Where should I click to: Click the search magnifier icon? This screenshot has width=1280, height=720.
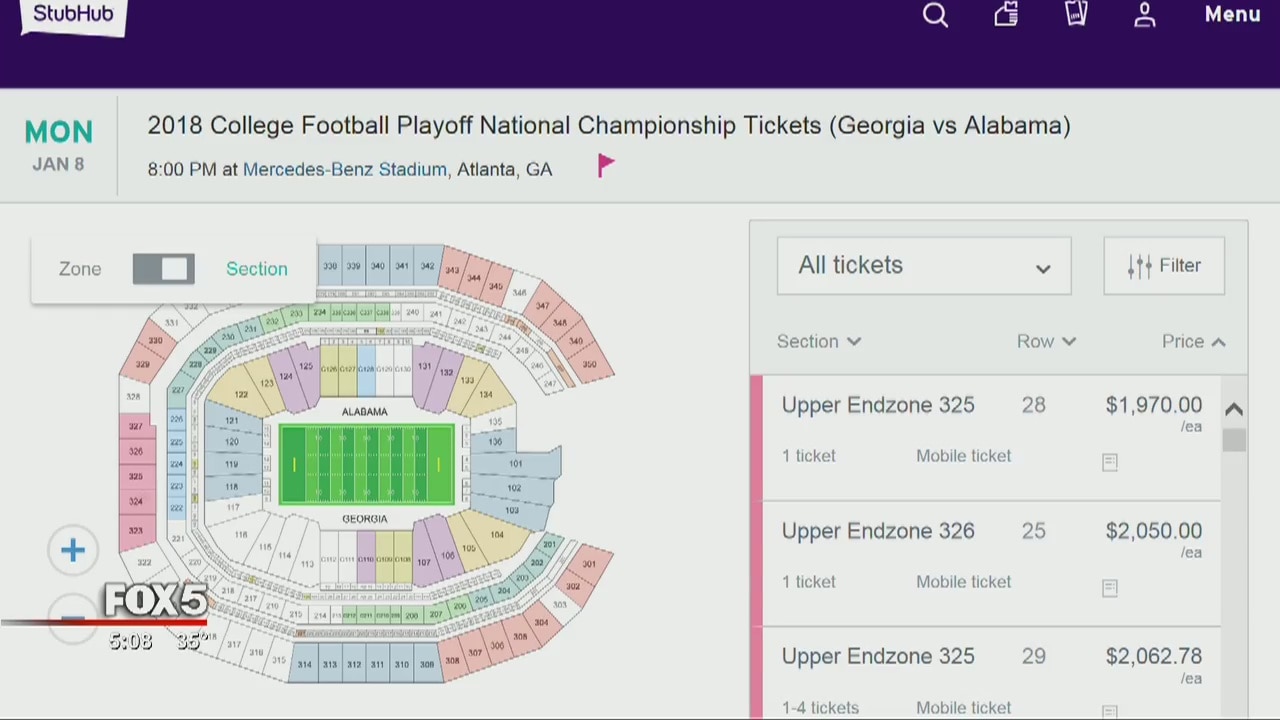[935, 15]
